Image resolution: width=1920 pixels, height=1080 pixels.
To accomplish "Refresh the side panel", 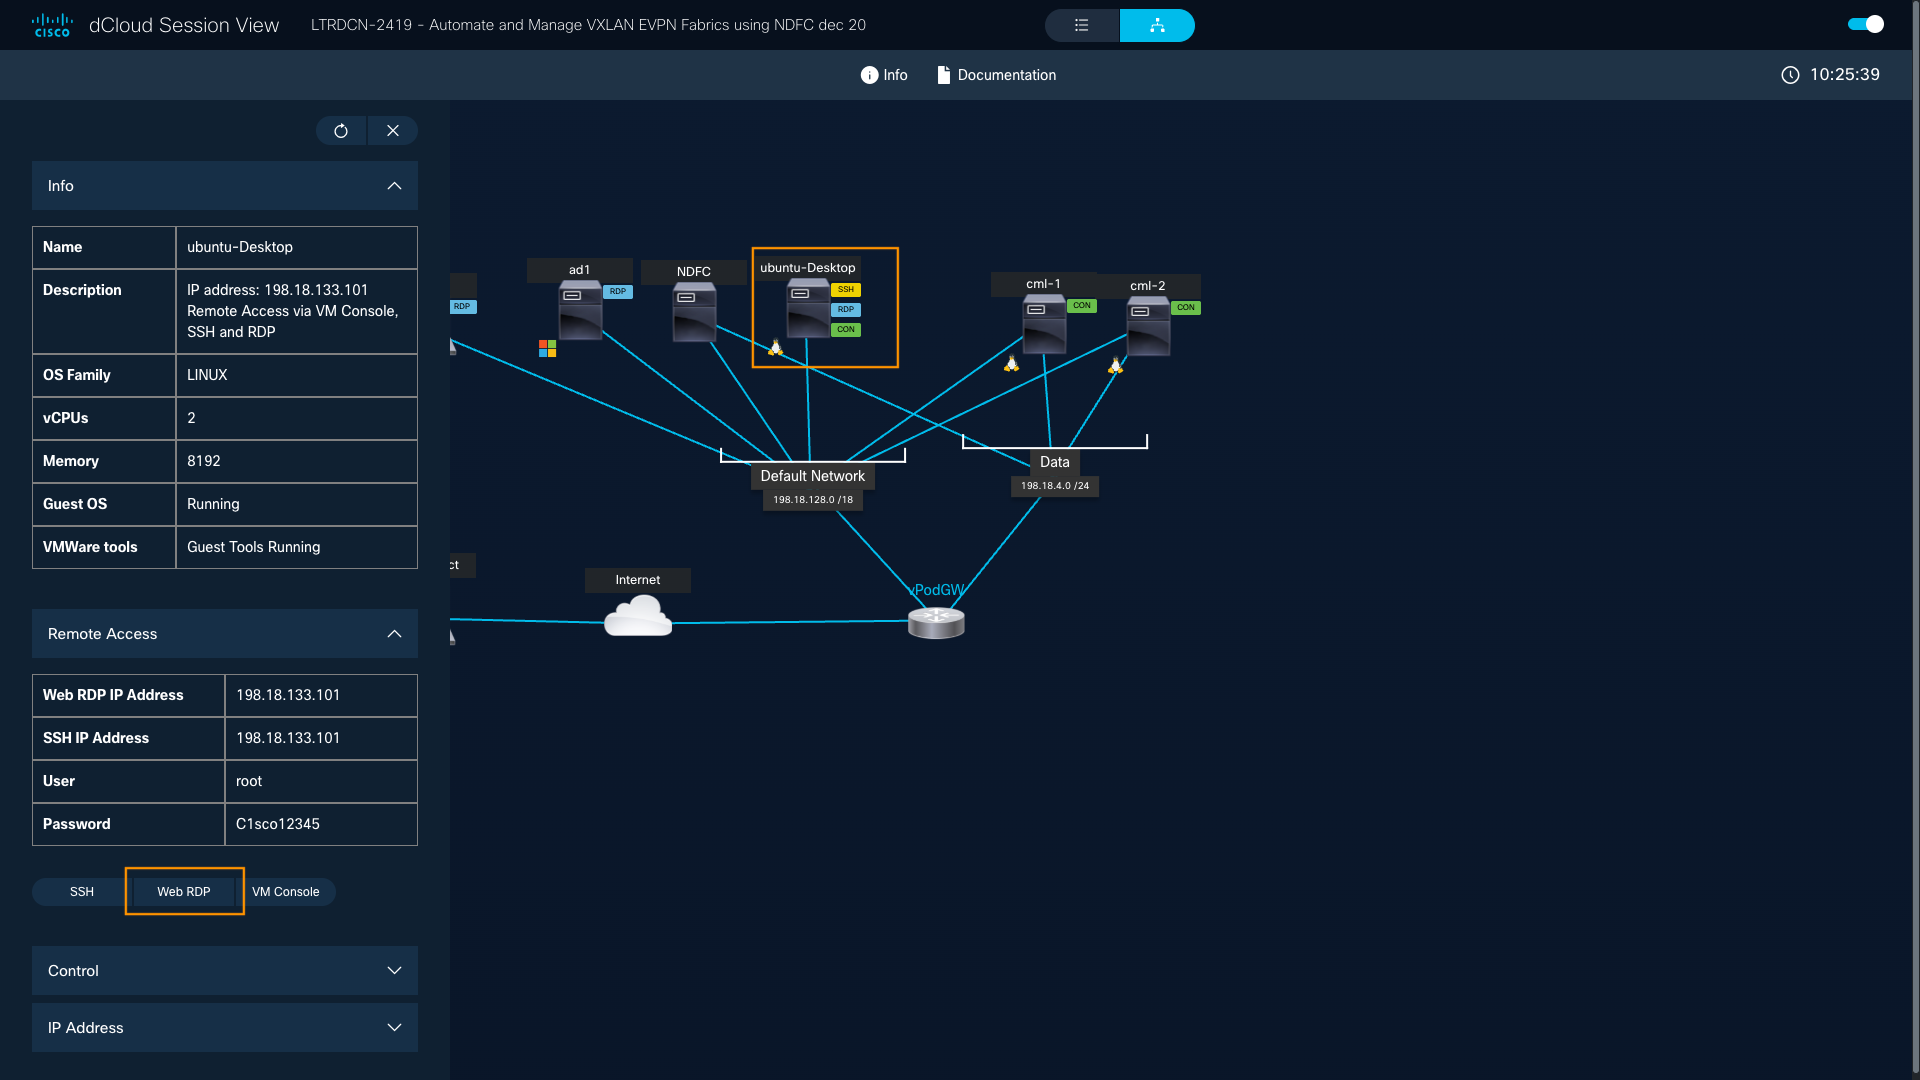I will click(341, 131).
